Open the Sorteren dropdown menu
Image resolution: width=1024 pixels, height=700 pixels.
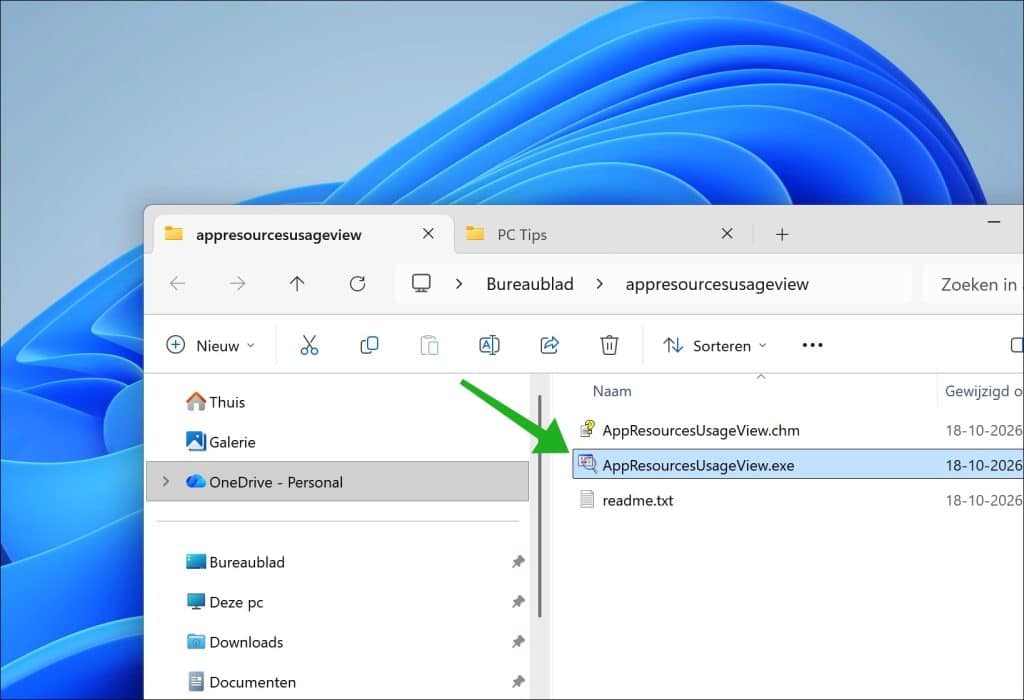pos(714,345)
